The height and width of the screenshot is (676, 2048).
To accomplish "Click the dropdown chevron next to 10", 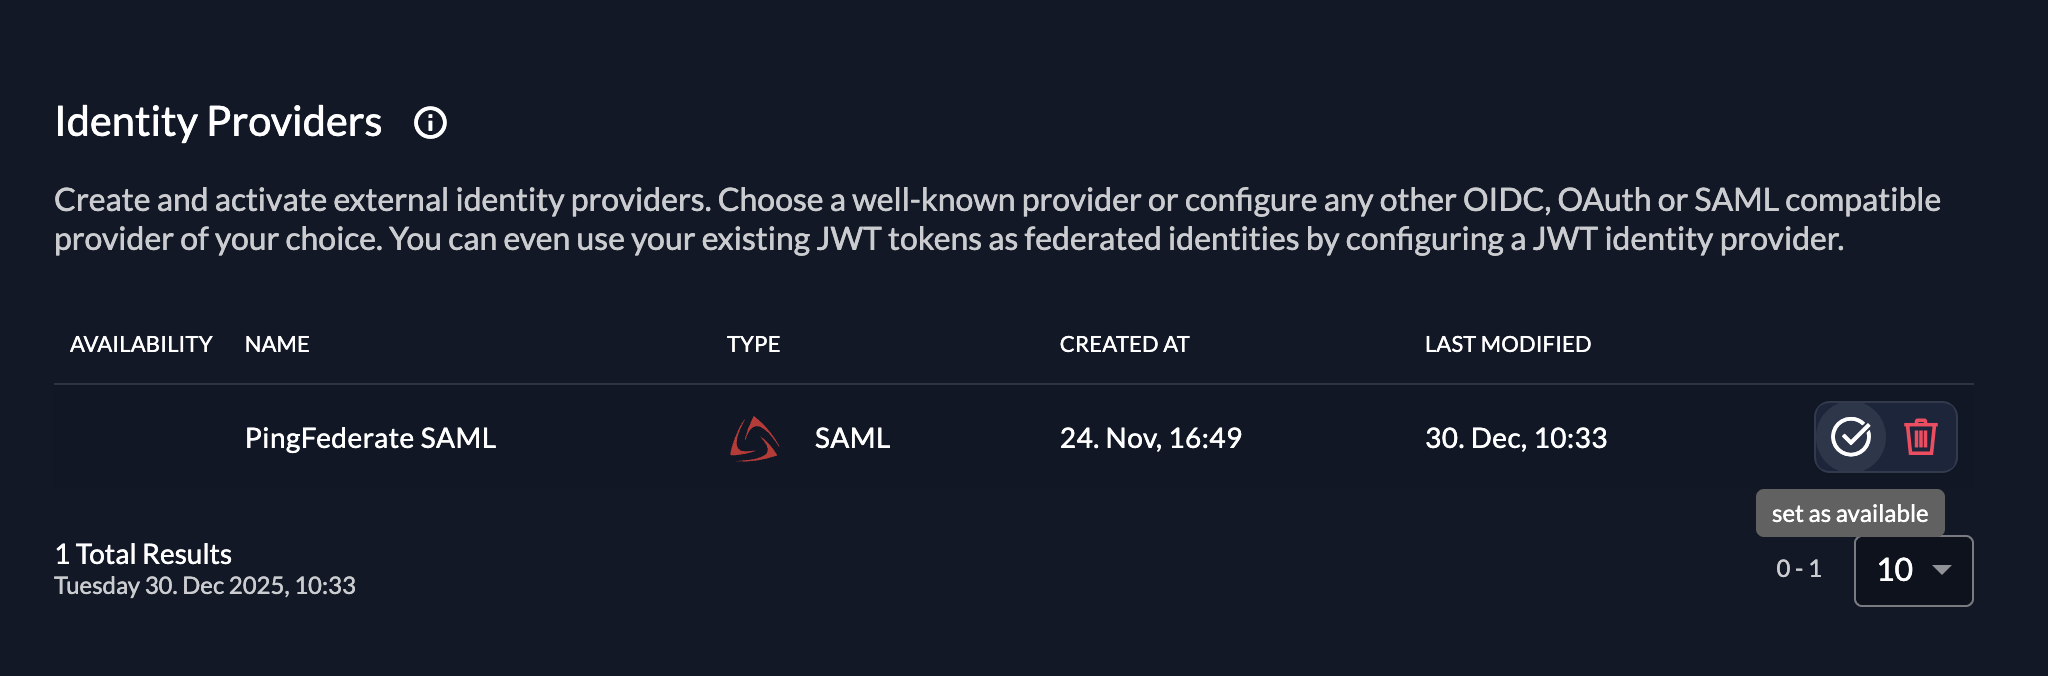I will pyautogui.click(x=1941, y=571).
